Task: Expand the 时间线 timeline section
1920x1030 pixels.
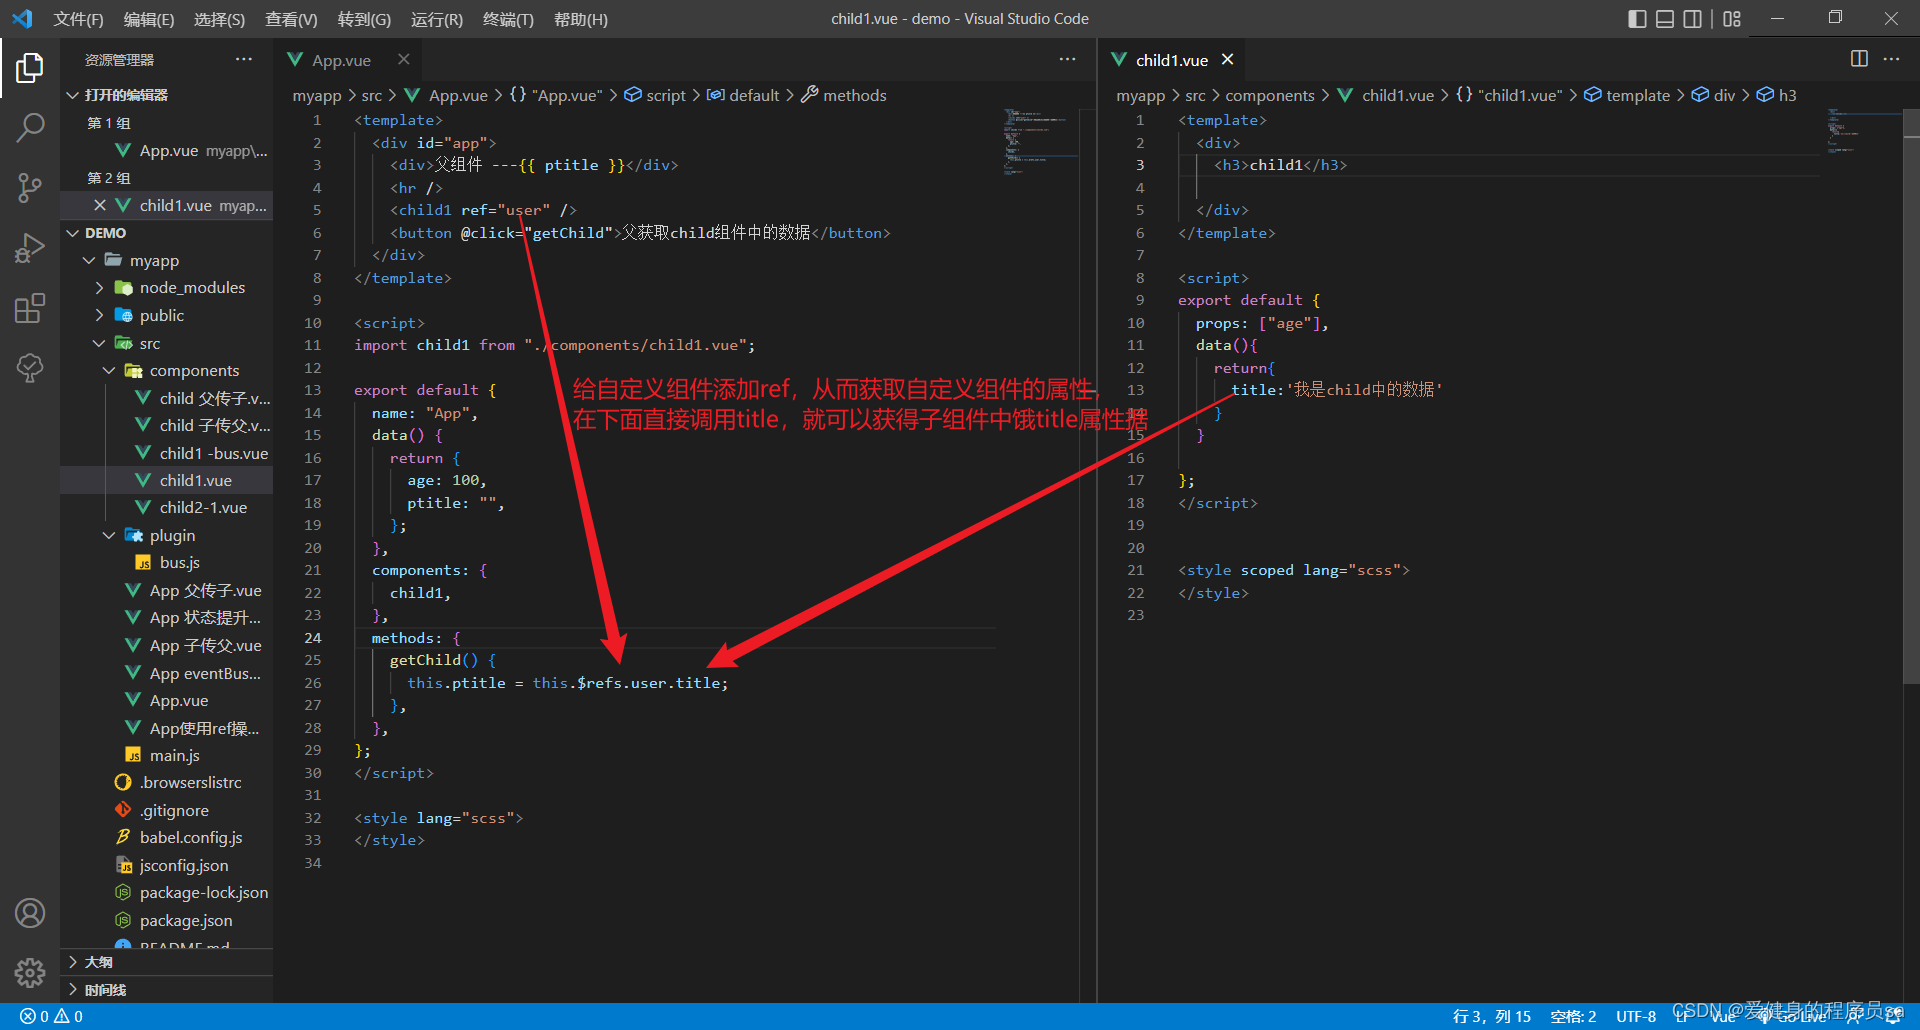Action: pyautogui.click(x=166, y=990)
